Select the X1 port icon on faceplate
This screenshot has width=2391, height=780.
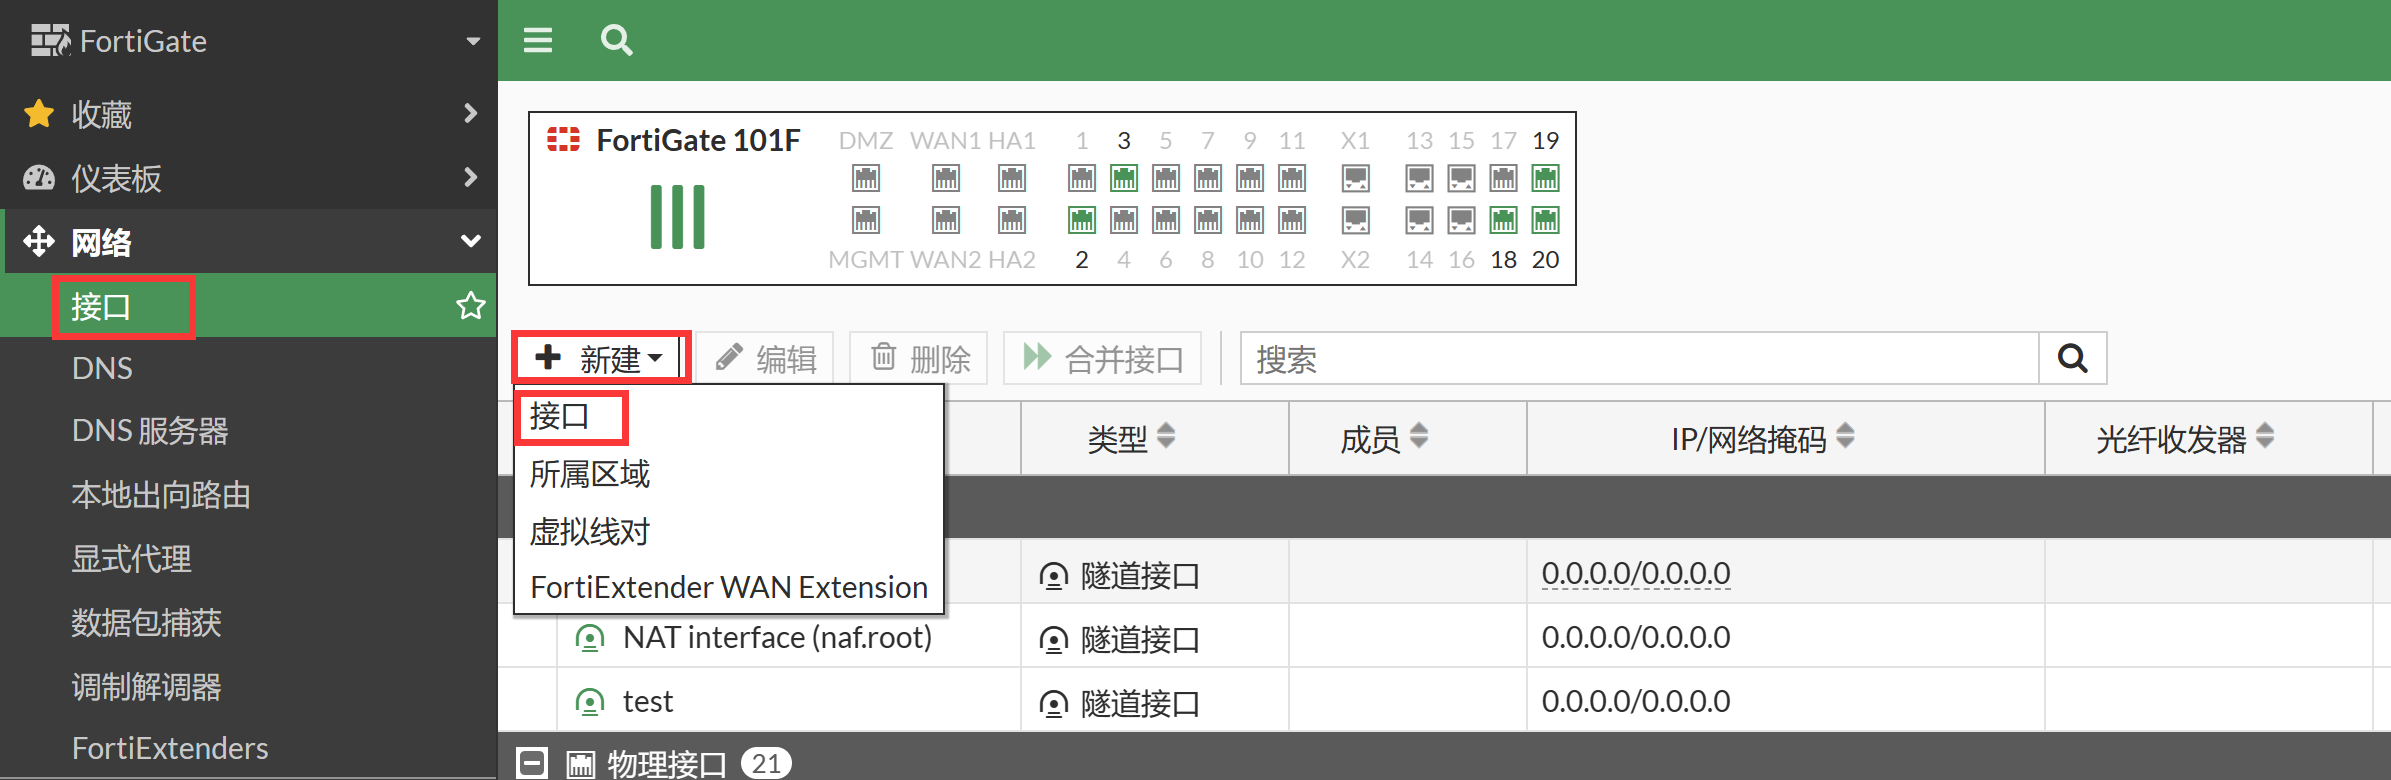coord(1355,179)
